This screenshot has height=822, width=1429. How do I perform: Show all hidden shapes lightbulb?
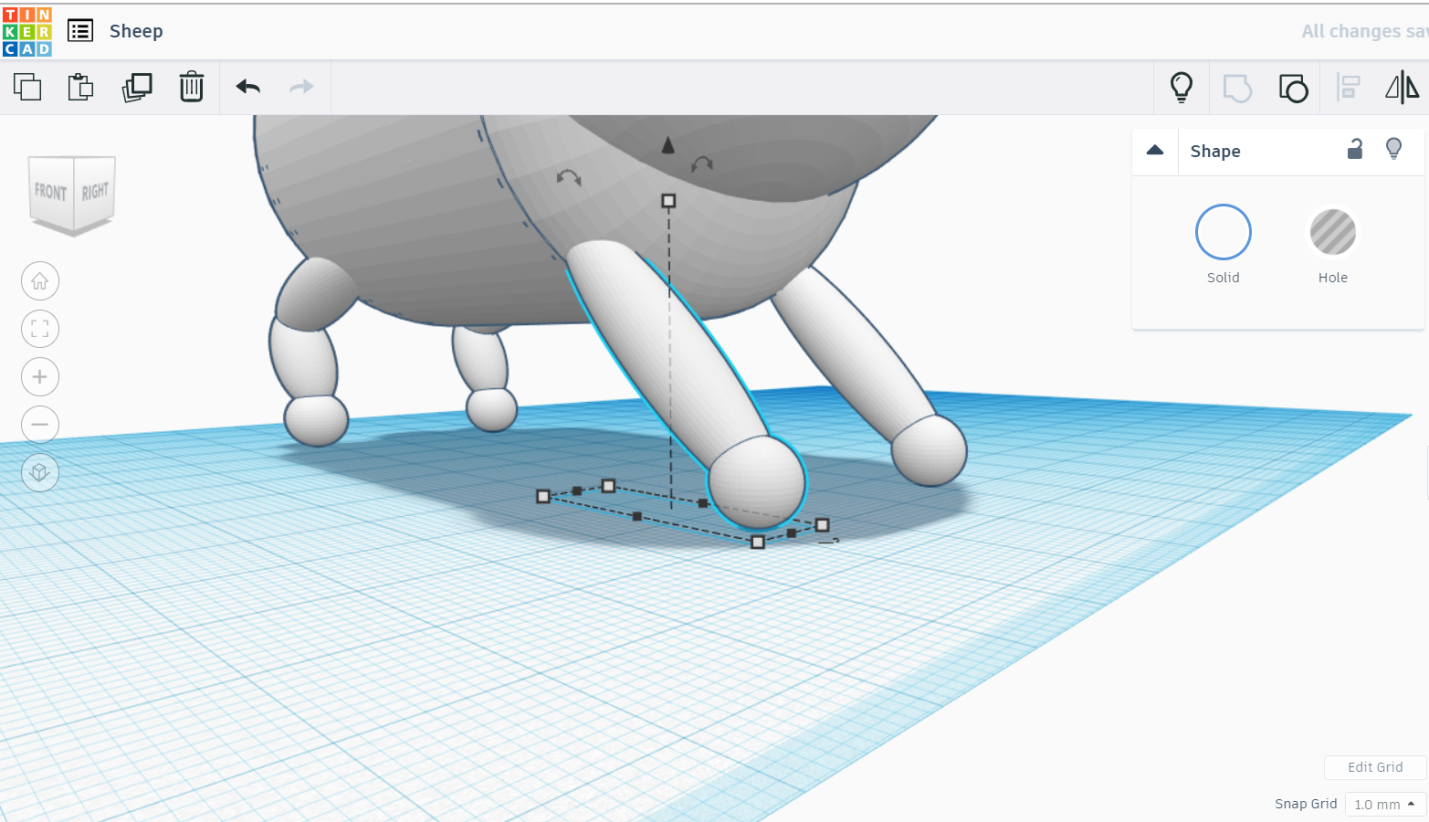click(x=1182, y=88)
